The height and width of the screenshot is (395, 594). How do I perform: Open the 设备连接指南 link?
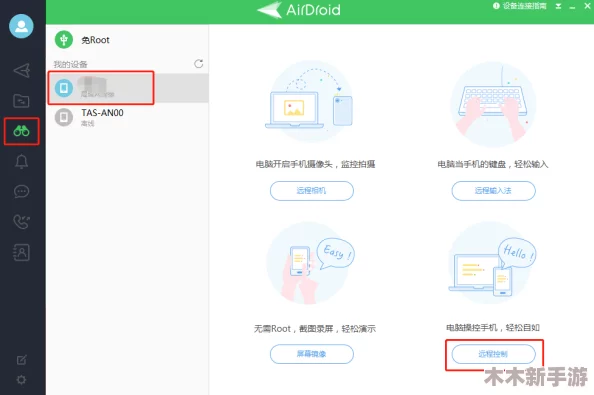click(x=520, y=6)
